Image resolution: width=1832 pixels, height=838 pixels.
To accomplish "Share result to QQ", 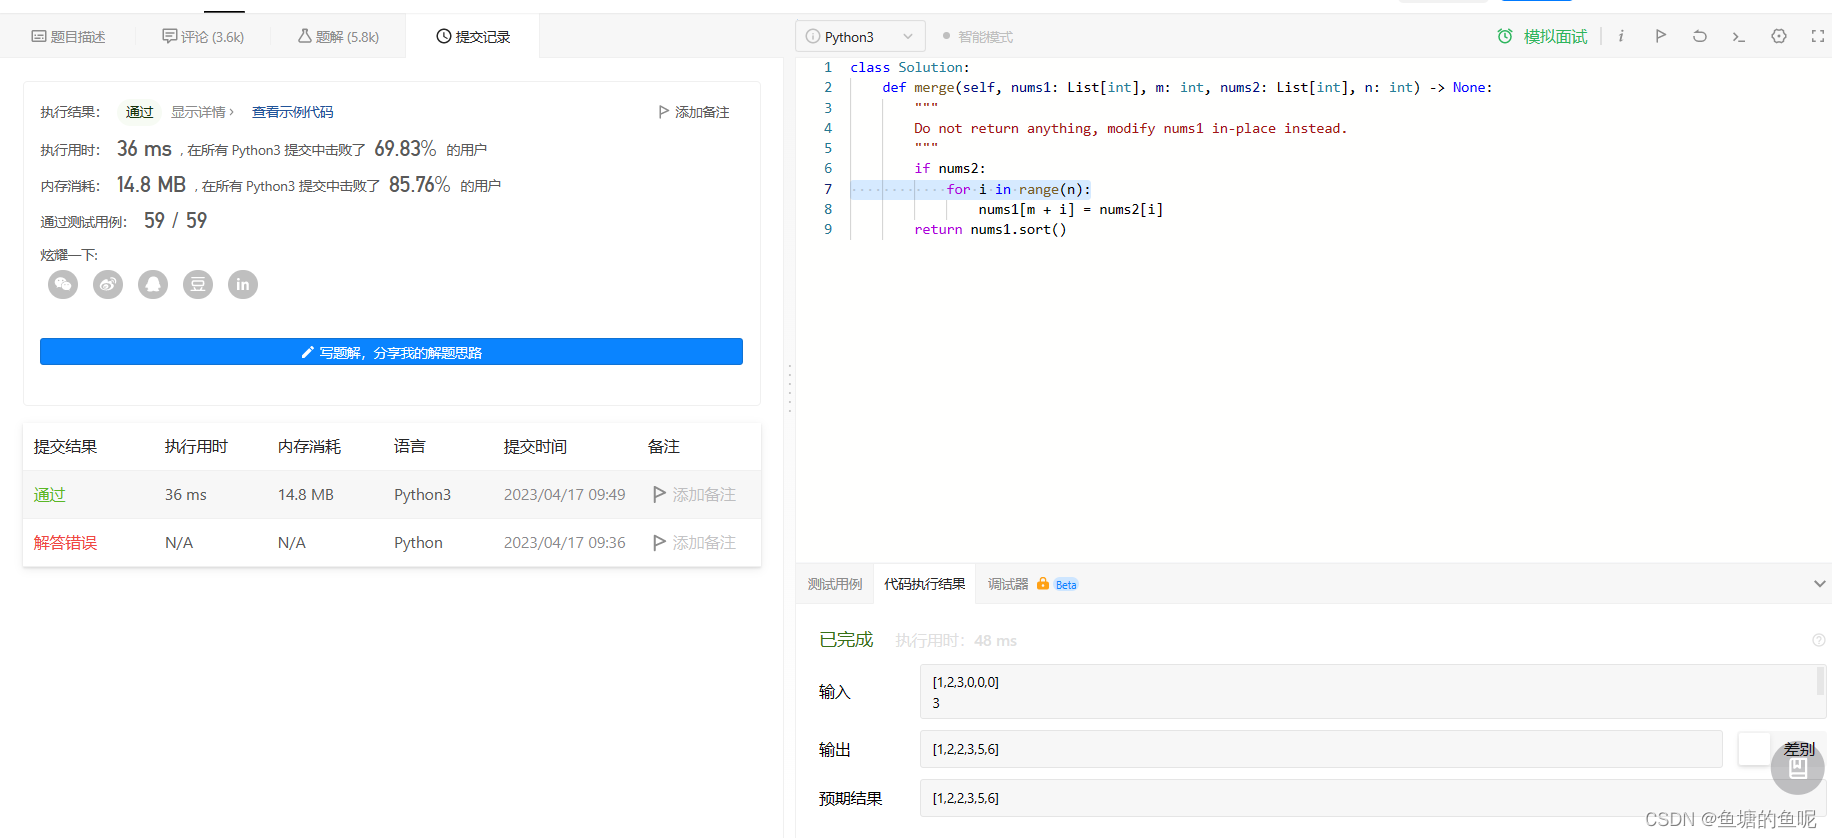I will 153,285.
